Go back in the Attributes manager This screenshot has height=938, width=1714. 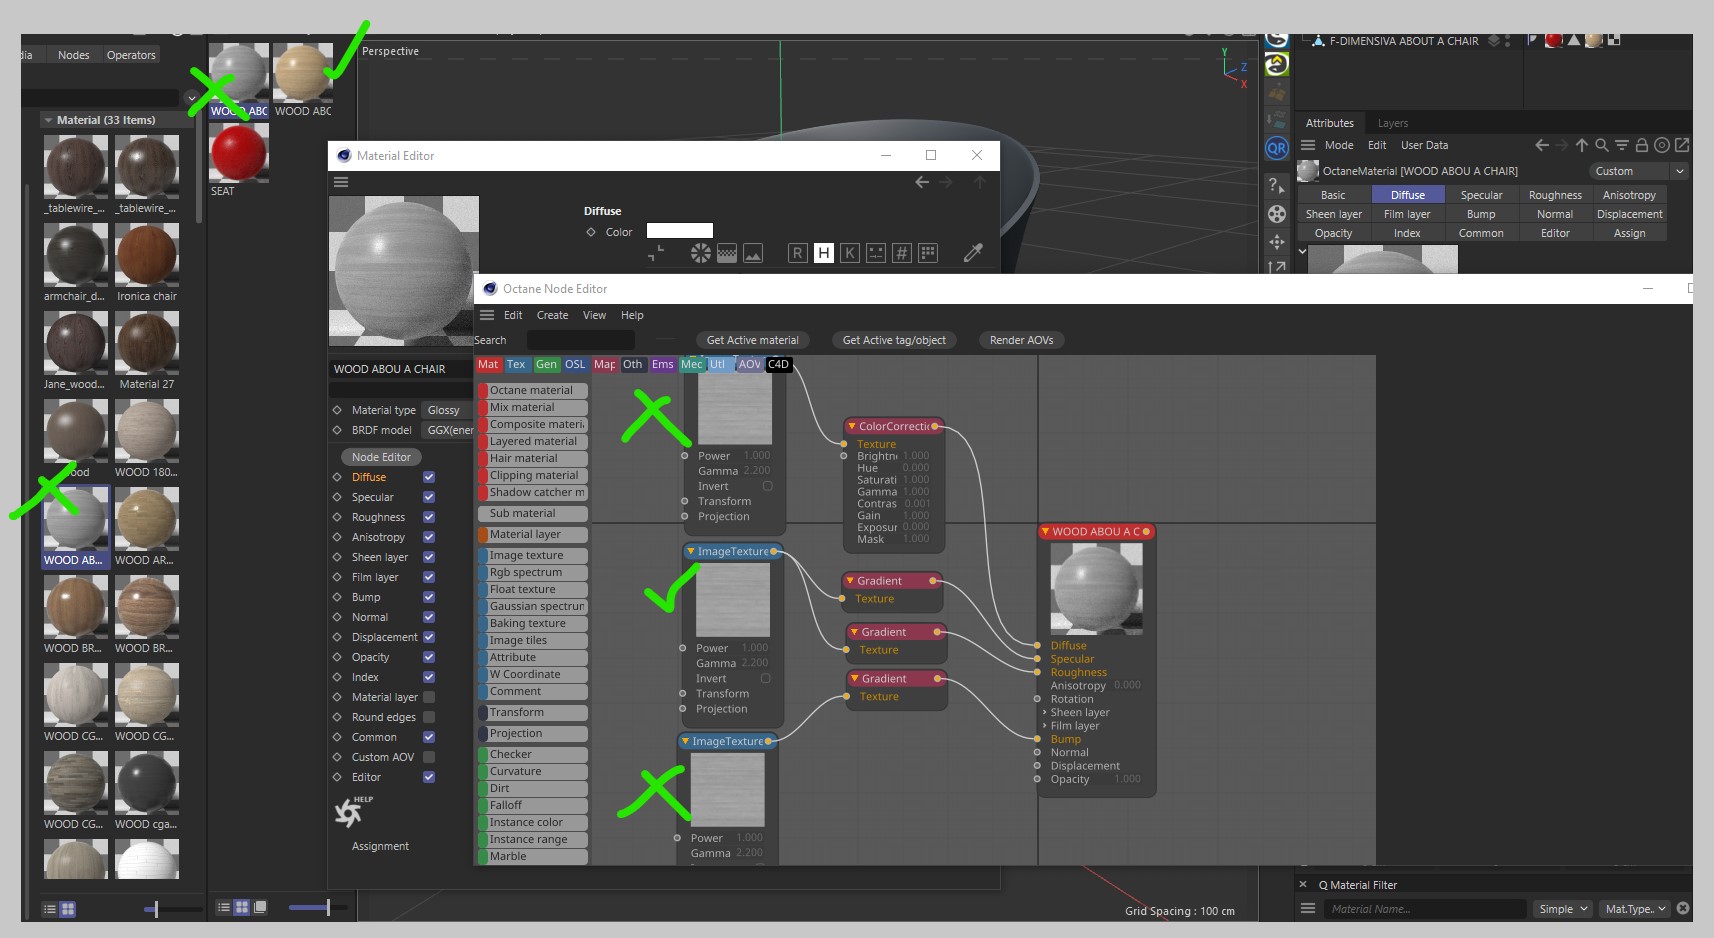[1542, 145]
